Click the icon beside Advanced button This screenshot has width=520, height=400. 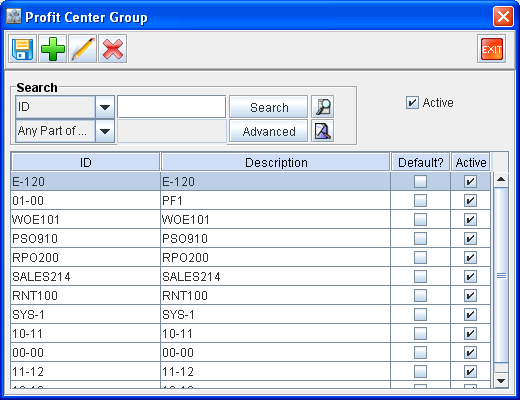coord(323,131)
